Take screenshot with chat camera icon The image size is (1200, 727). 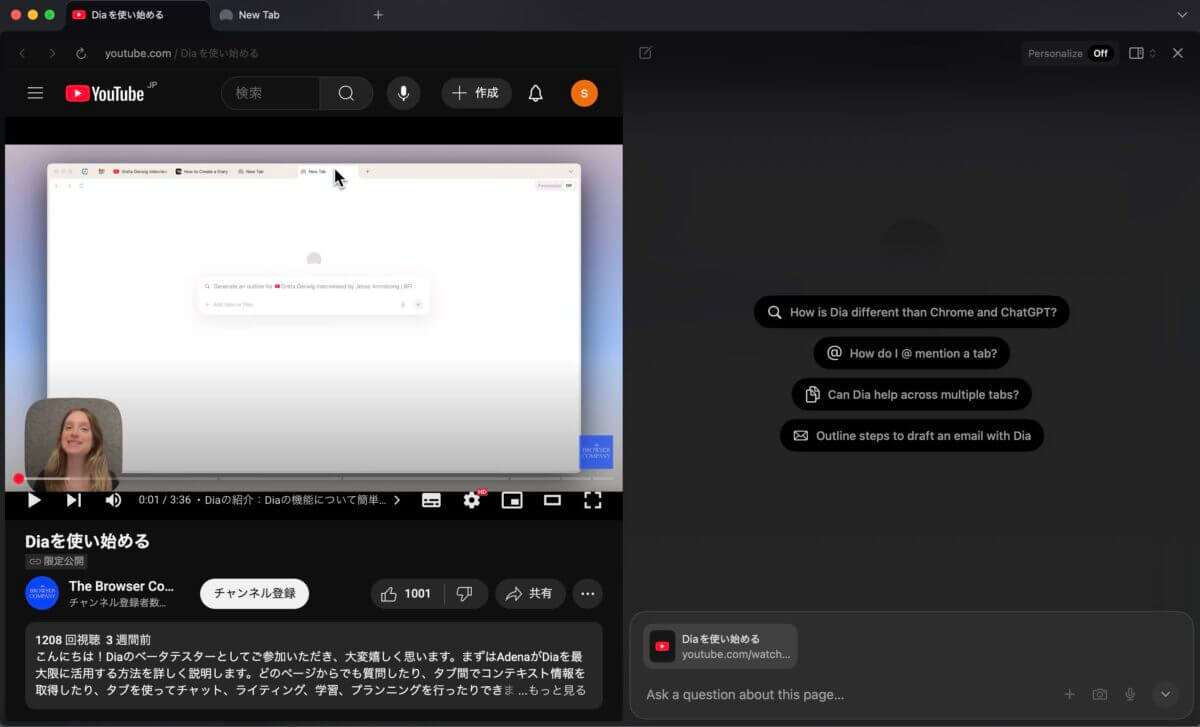[1100, 694]
